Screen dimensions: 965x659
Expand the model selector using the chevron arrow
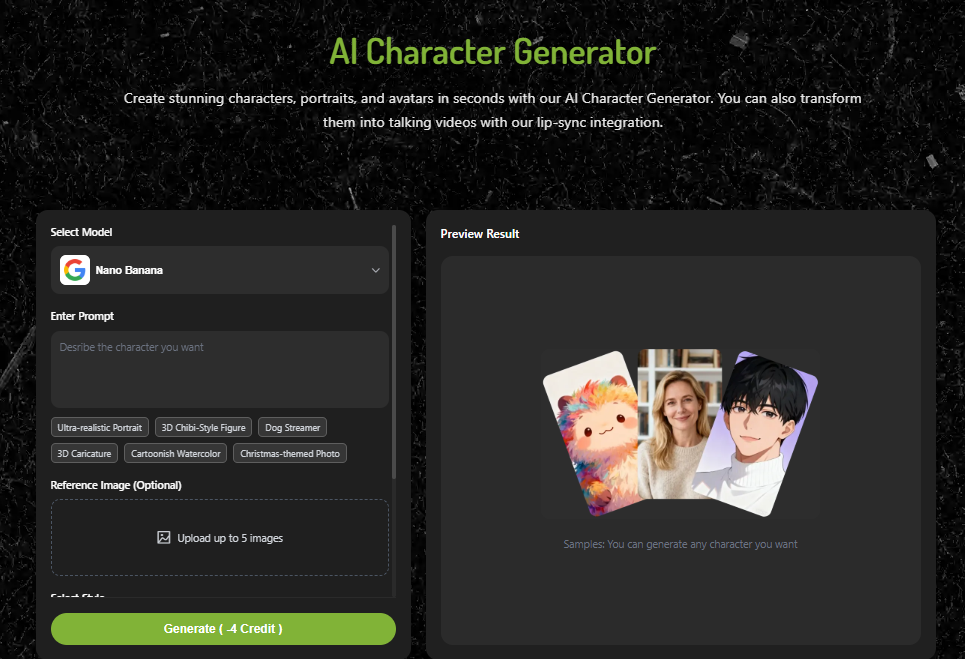point(376,270)
